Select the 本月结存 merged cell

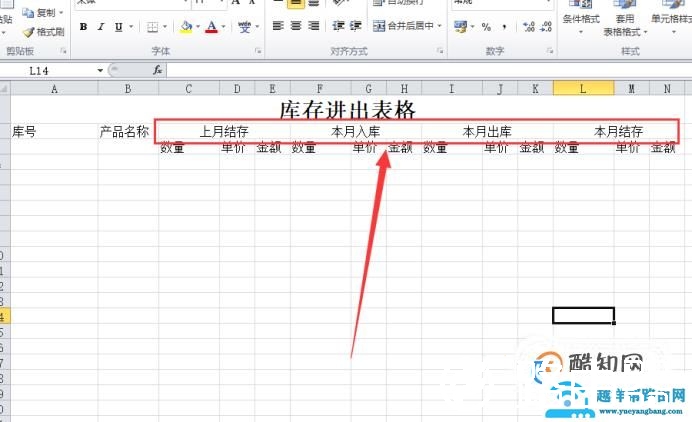[x=619, y=131]
